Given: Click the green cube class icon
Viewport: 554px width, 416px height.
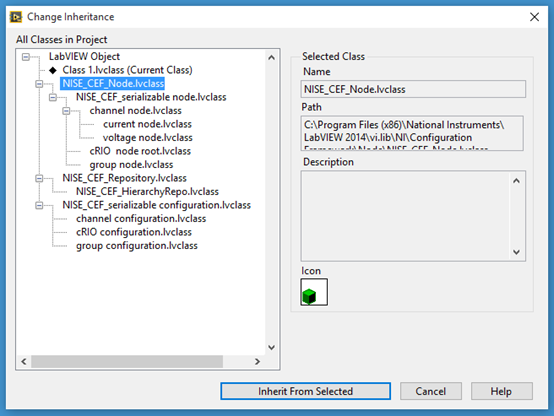Looking at the screenshot, I should point(314,292).
